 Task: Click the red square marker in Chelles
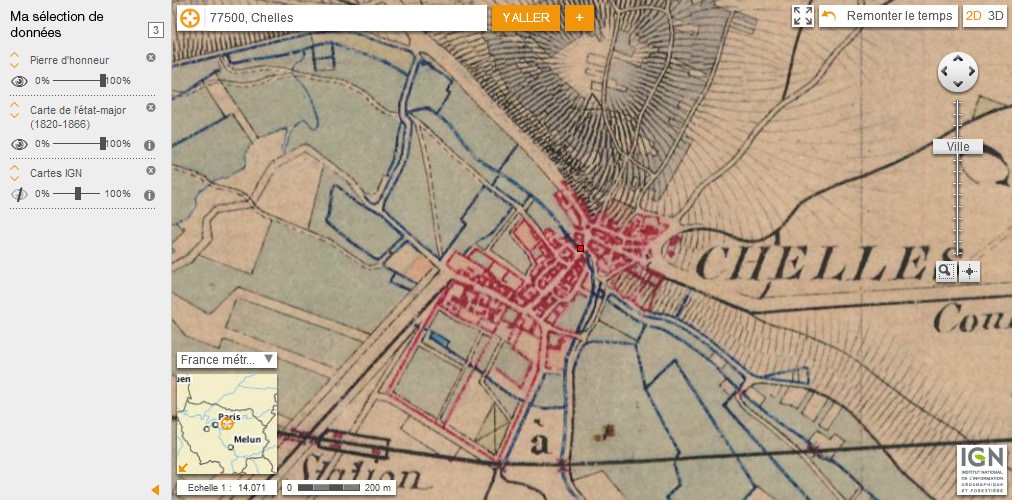coord(580,248)
